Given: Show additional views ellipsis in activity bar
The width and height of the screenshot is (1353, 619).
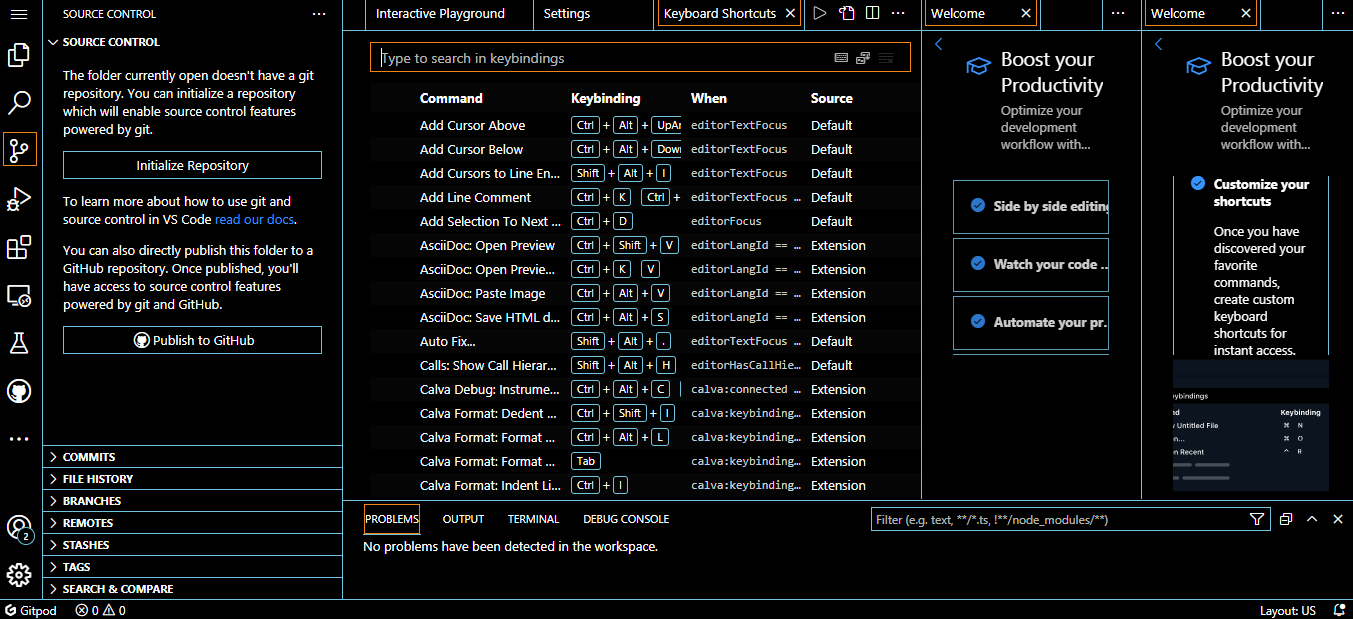Looking at the screenshot, I should [x=19, y=438].
